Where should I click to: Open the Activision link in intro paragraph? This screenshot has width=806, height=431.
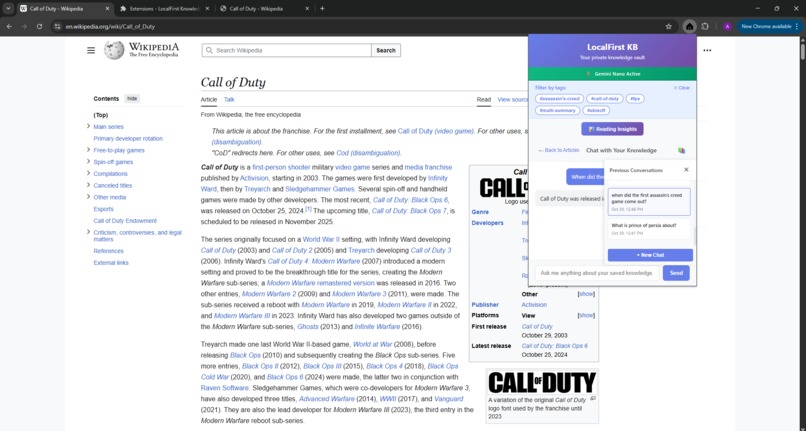coord(254,178)
